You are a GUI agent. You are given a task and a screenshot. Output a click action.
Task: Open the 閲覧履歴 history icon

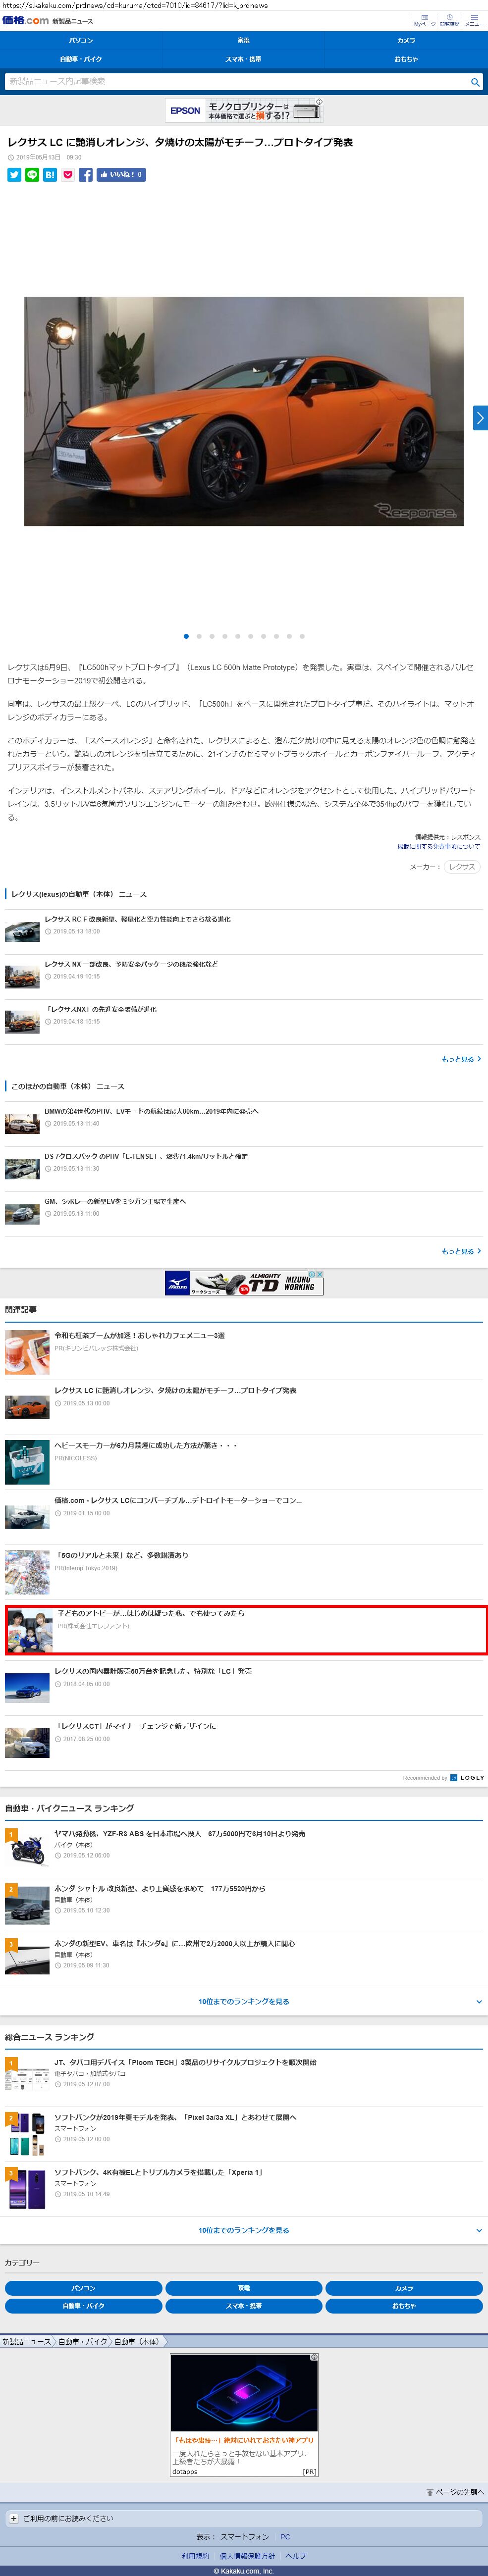[450, 20]
